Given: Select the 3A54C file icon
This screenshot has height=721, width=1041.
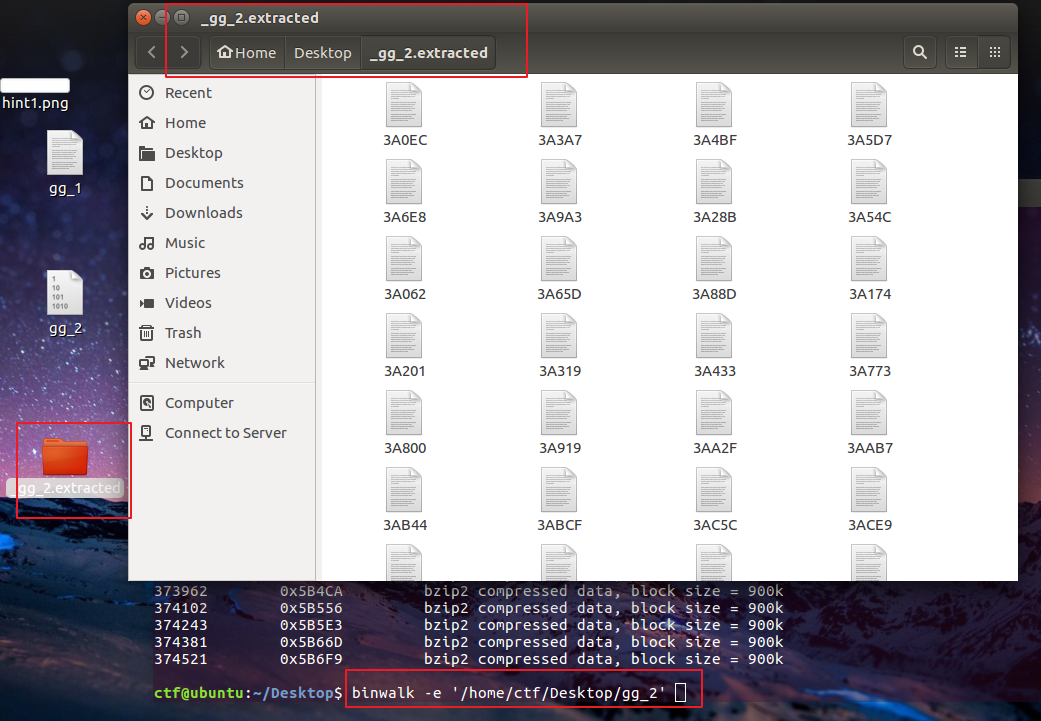Looking at the screenshot, I should point(869,182).
